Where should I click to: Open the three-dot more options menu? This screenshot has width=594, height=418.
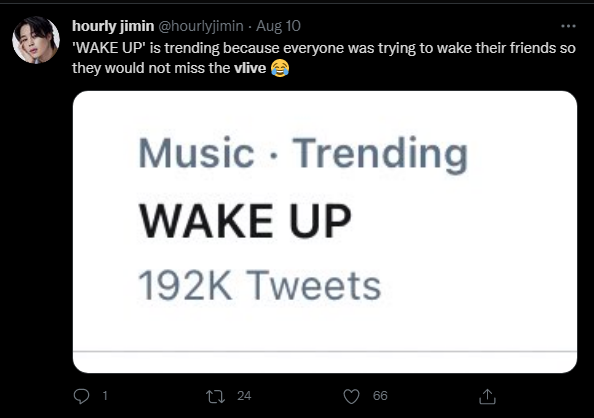(568, 26)
